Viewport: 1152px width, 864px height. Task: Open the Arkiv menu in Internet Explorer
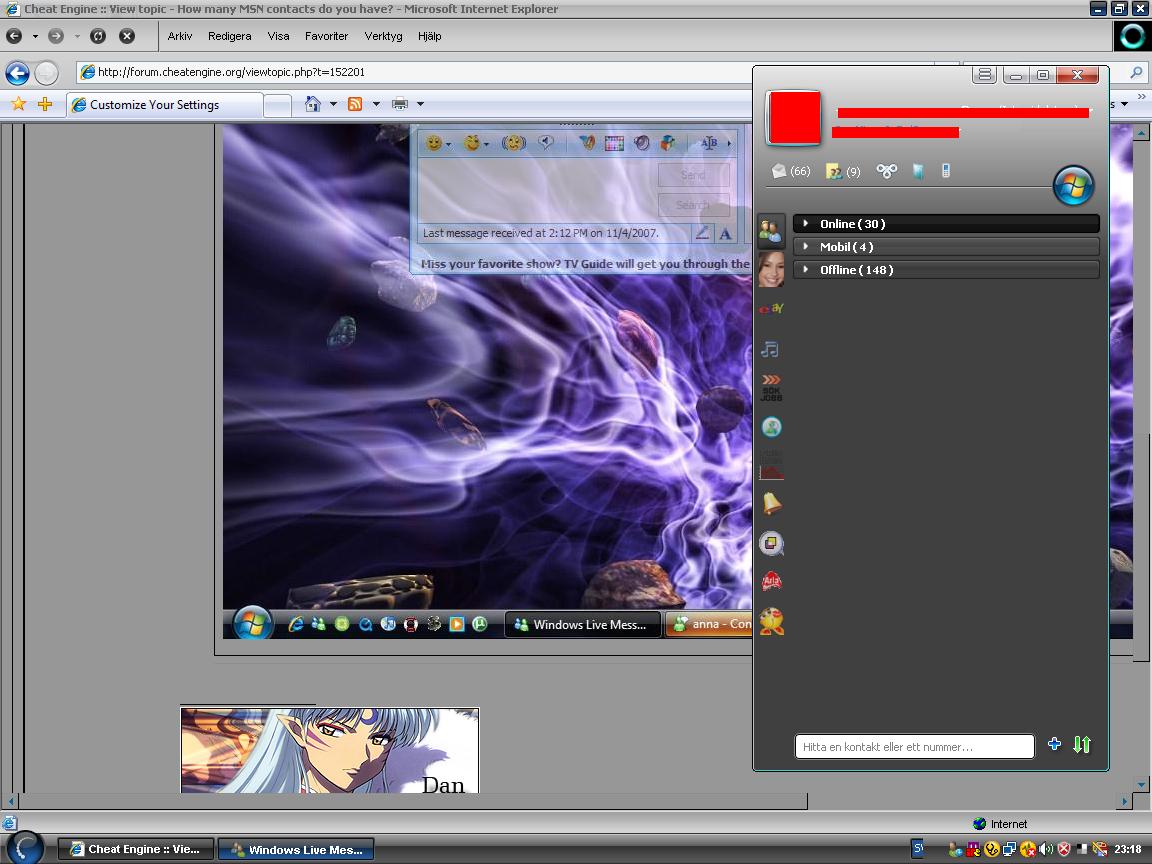(x=179, y=36)
